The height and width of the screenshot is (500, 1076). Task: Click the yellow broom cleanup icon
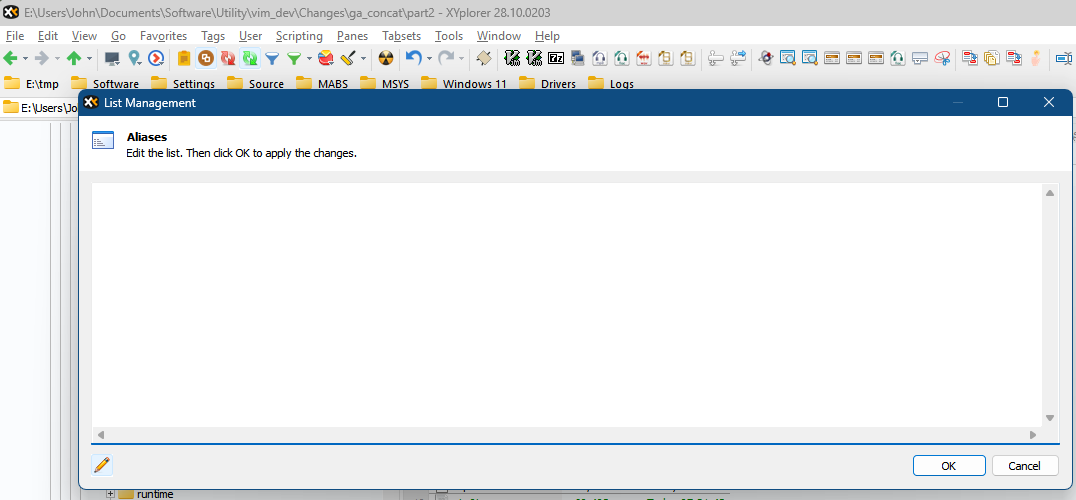346,59
